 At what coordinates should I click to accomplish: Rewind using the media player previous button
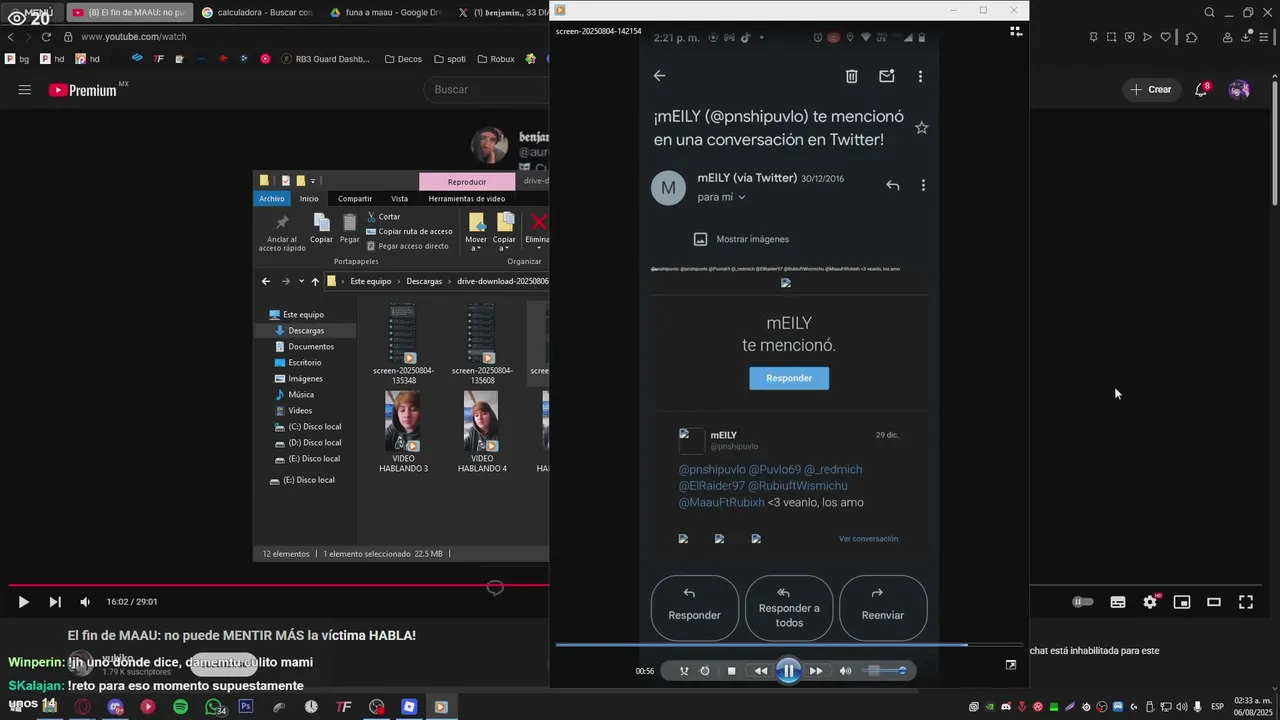tap(760, 671)
